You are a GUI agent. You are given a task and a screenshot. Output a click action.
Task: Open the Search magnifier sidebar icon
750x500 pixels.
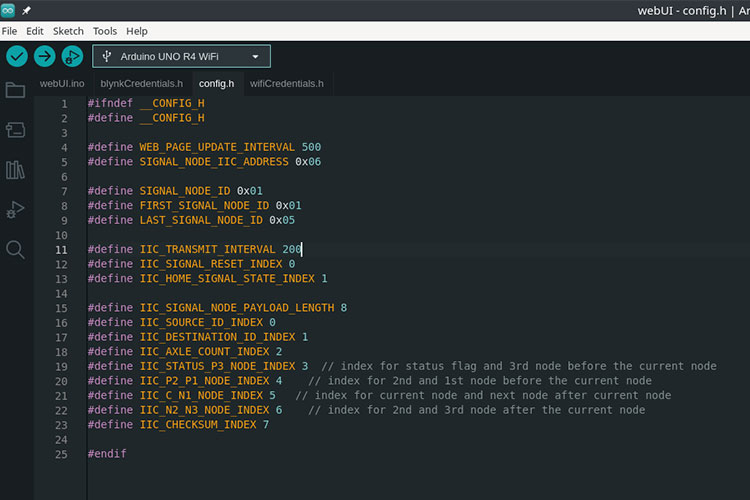(x=15, y=250)
